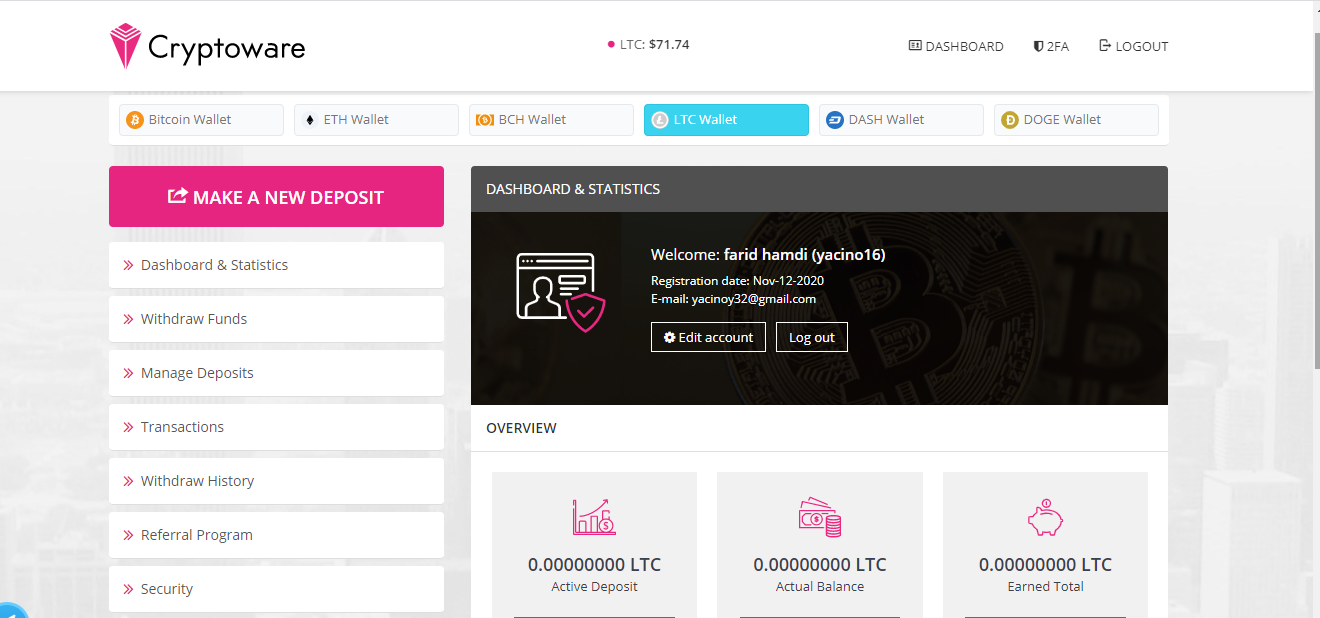Open 2FA link in header

point(1051,46)
